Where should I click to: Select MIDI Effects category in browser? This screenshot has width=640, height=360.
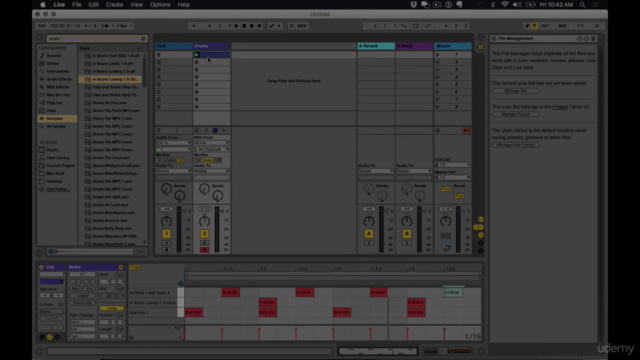58,87
